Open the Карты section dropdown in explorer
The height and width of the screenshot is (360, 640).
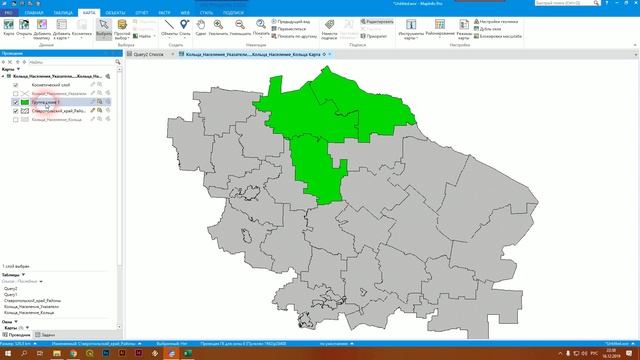coord(18,69)
